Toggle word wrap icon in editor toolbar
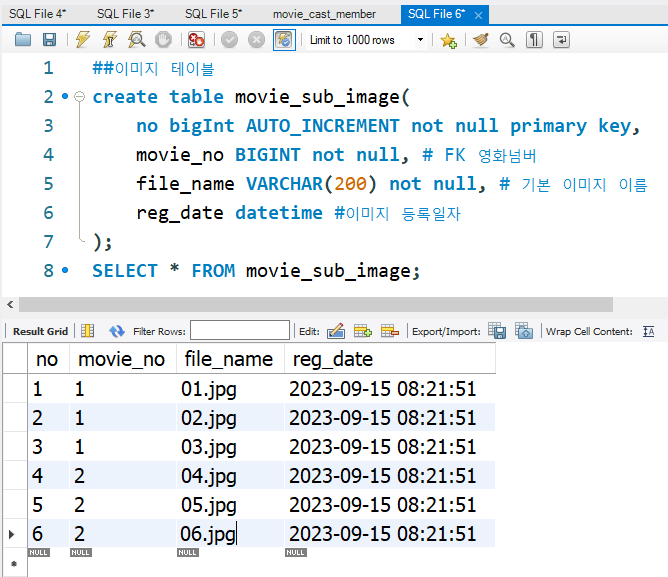This screenshot has width=668, height=577. point(561,40)
